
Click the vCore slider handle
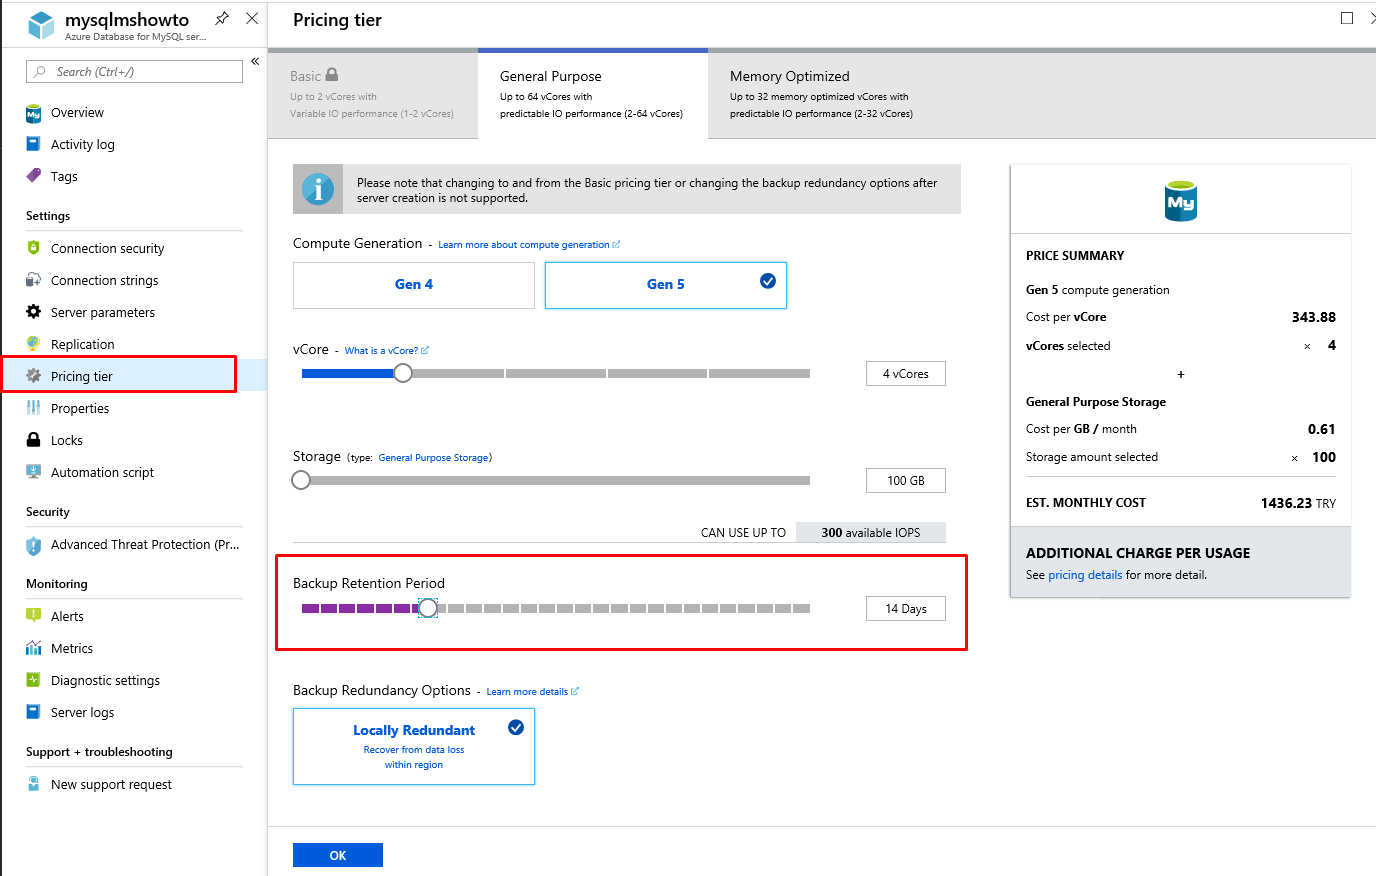point(403,373)
